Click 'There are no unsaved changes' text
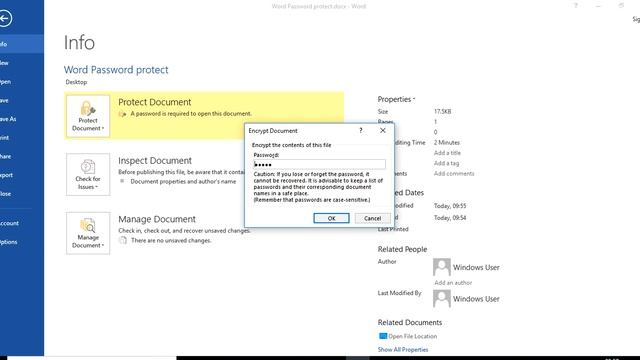 coord(171,240)
